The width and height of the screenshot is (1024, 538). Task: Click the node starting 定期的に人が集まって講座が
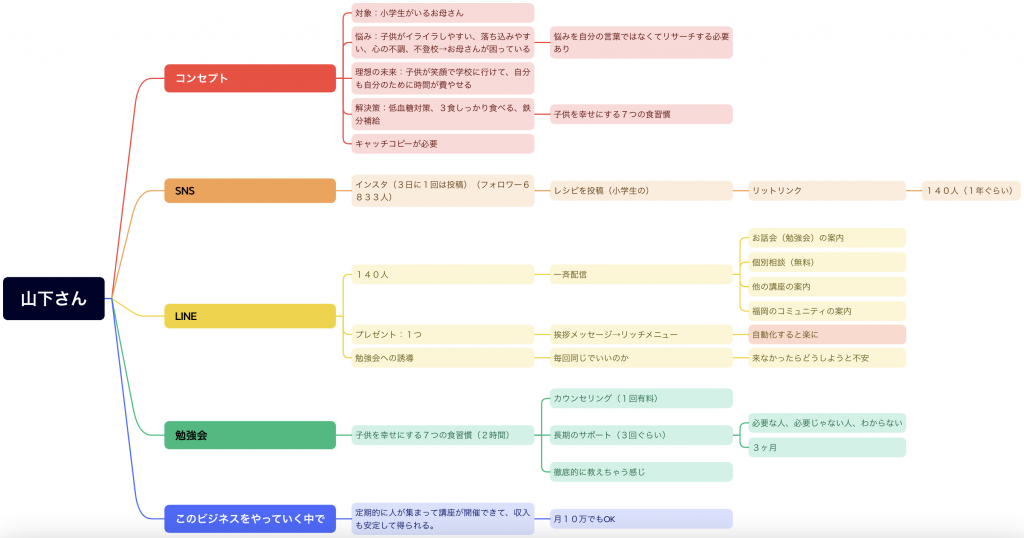[443, 519]
